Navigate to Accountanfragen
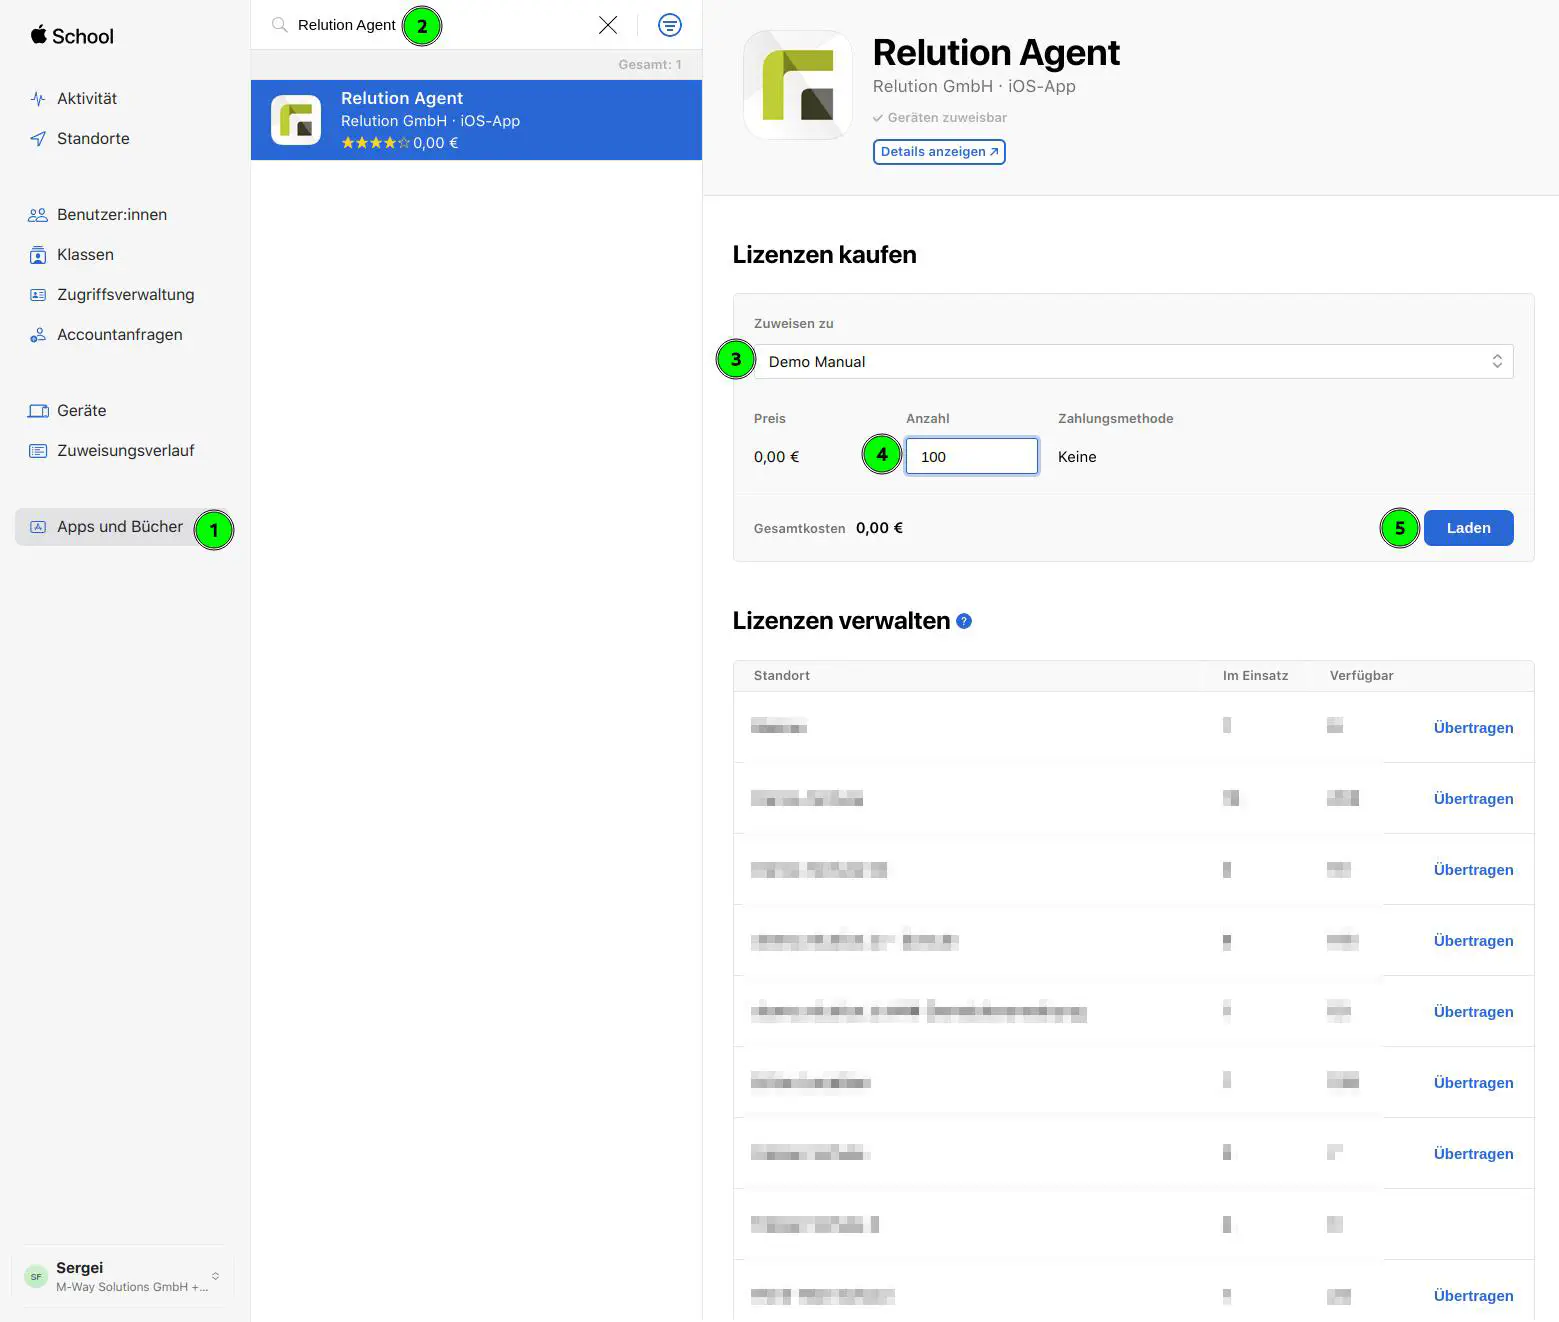 [x=119, y=335]
